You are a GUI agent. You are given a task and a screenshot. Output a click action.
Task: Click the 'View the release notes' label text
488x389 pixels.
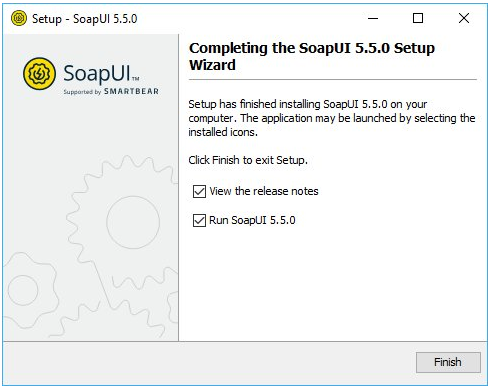[x=264, y=191]
